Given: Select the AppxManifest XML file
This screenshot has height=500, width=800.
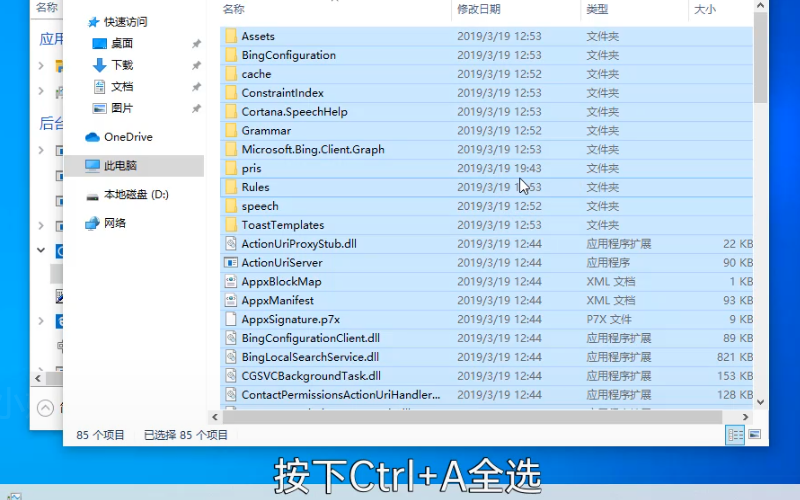Looking at the screenshot, I should [x=277, y=300].
